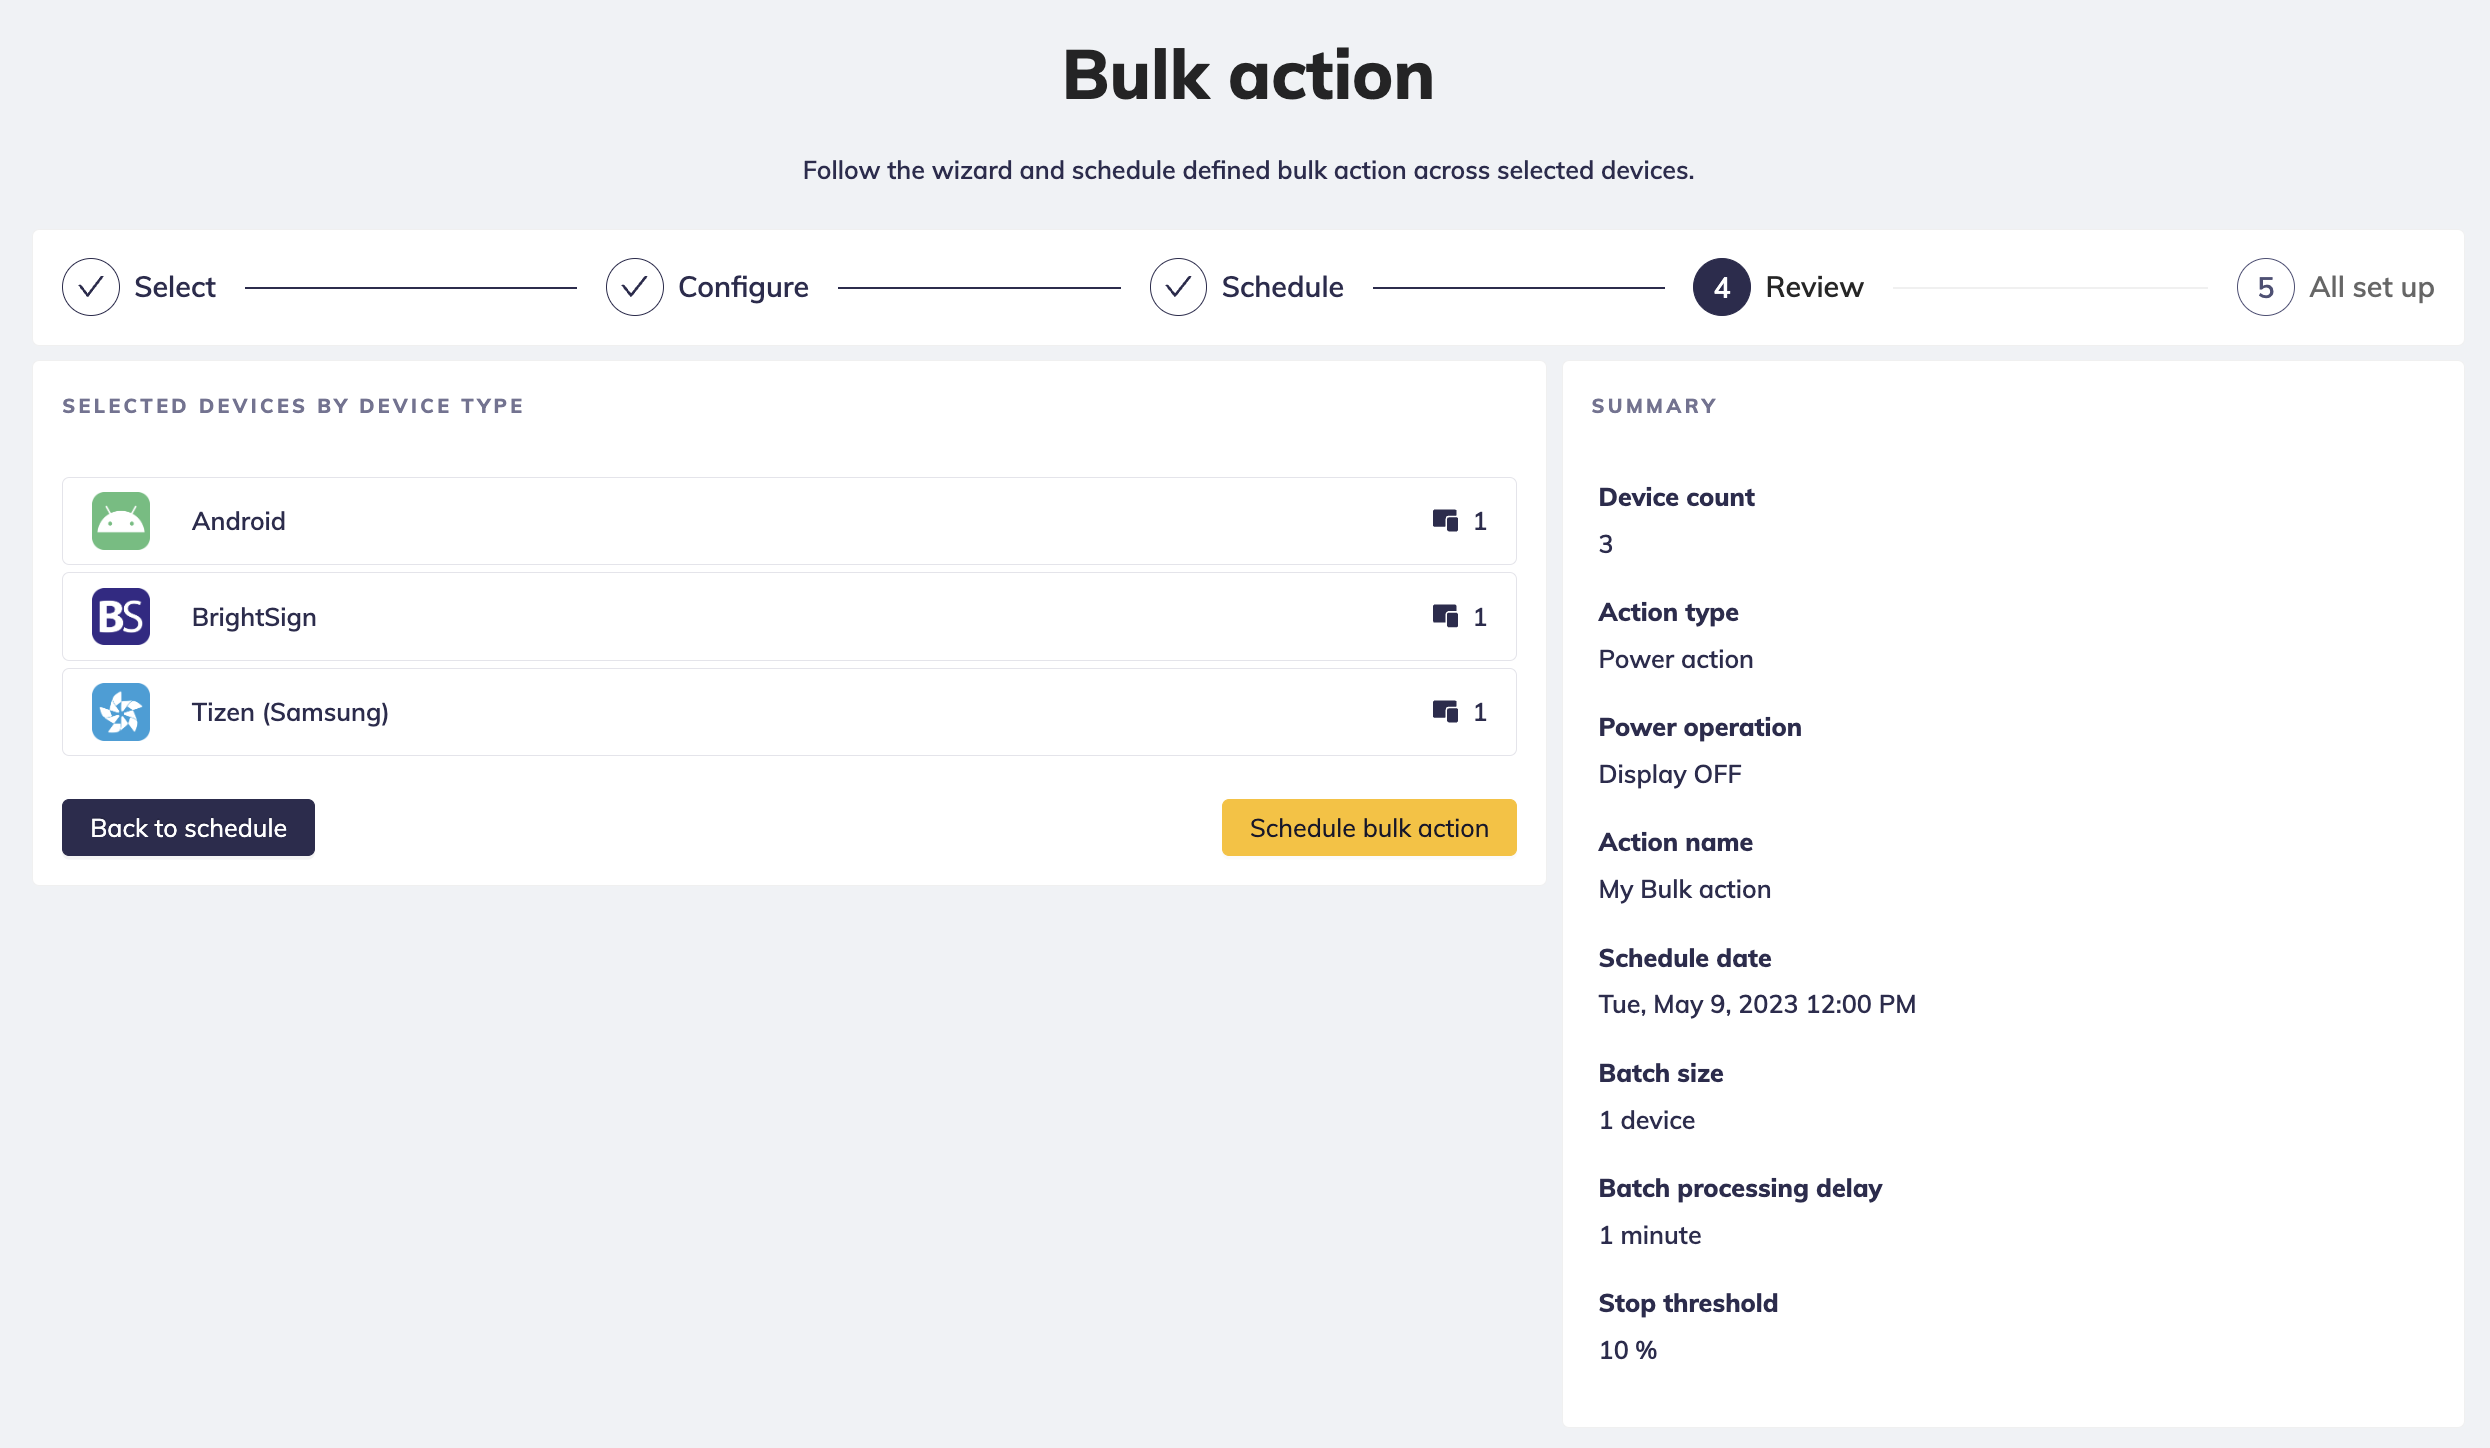The height and width of the screenshot is (1448, 2490).
Task: Click the BrightSign BS logo icon
Action: (121, 617)
